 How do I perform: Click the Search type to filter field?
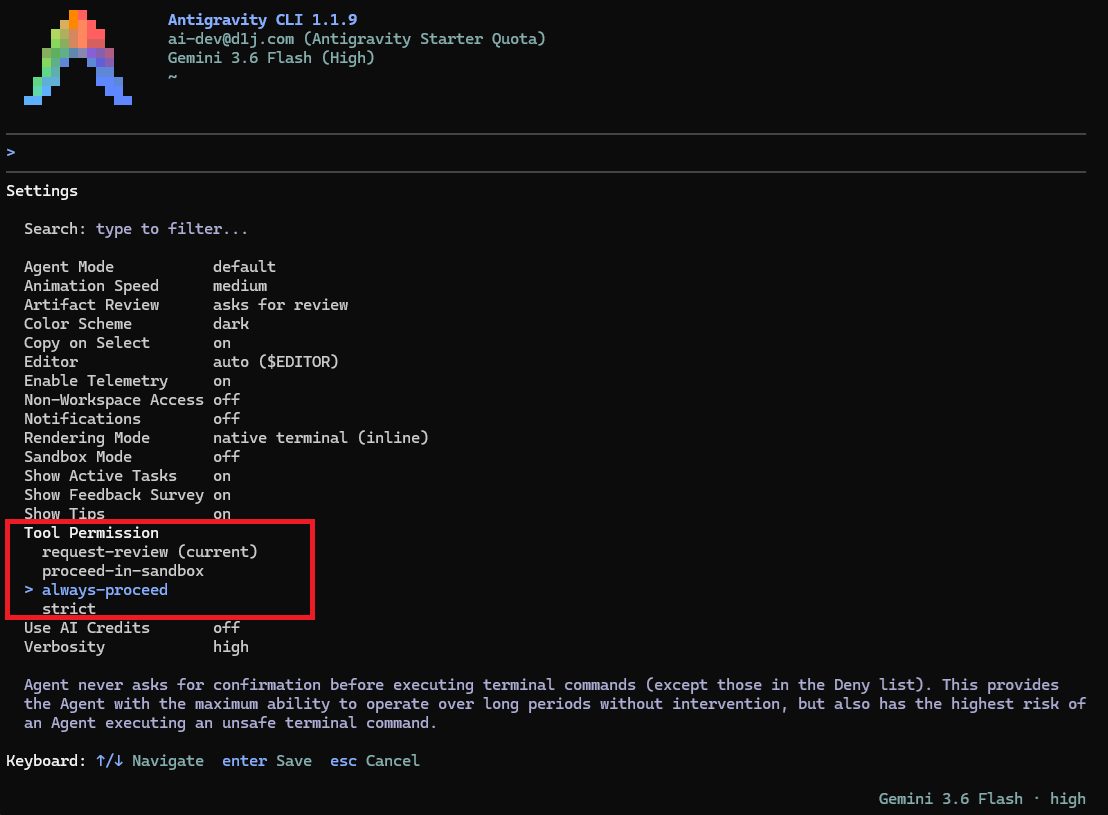pos(136,229)
